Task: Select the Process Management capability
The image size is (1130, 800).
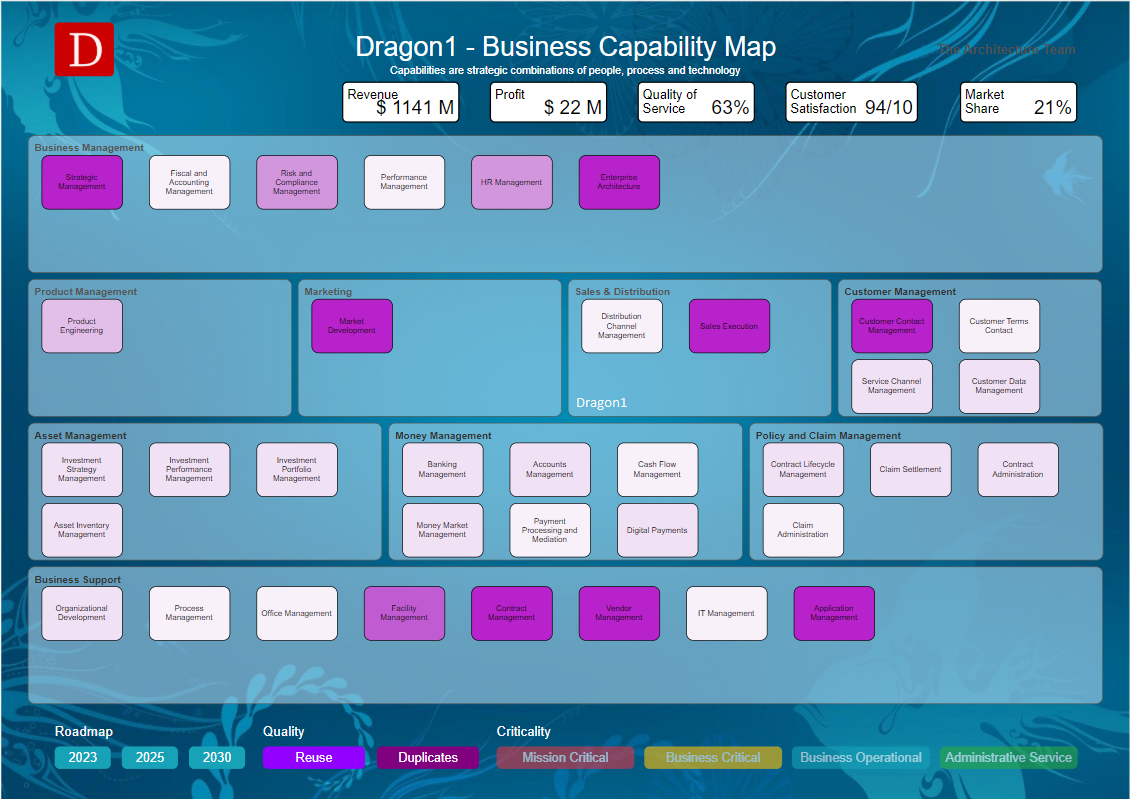Action: (190, 613)
